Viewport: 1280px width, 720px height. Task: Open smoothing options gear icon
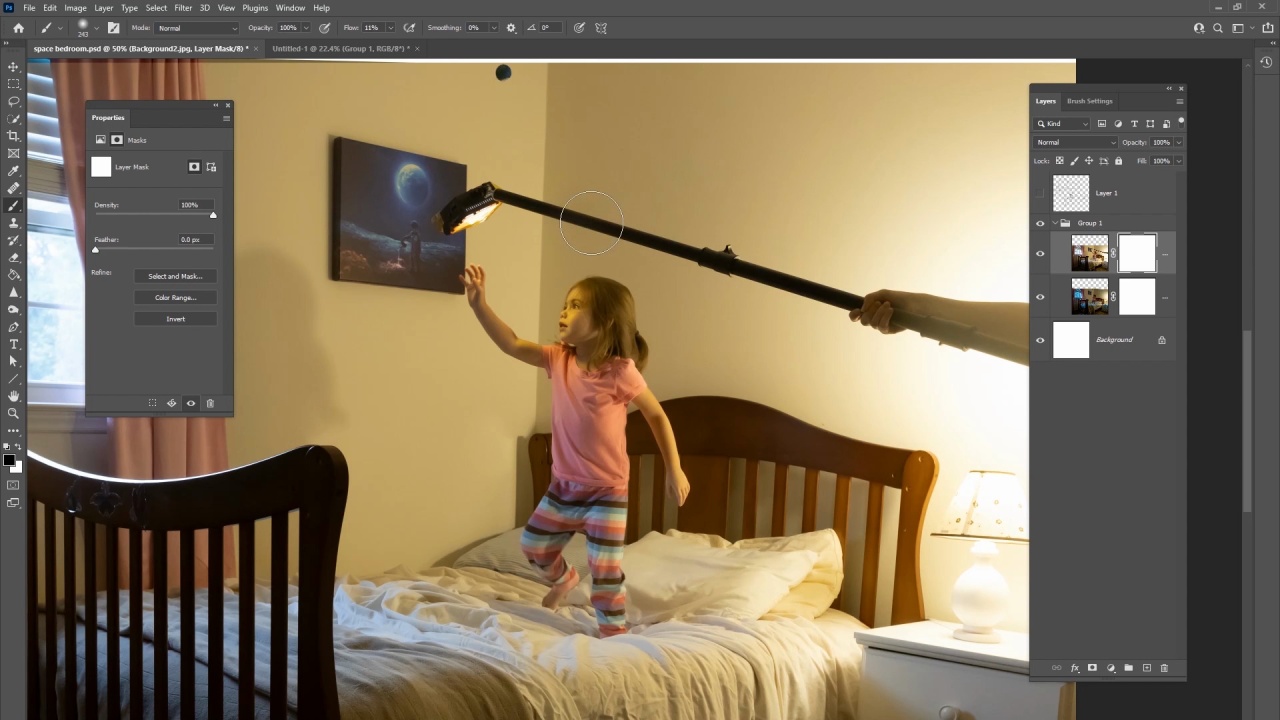click(x=511, y=28)
